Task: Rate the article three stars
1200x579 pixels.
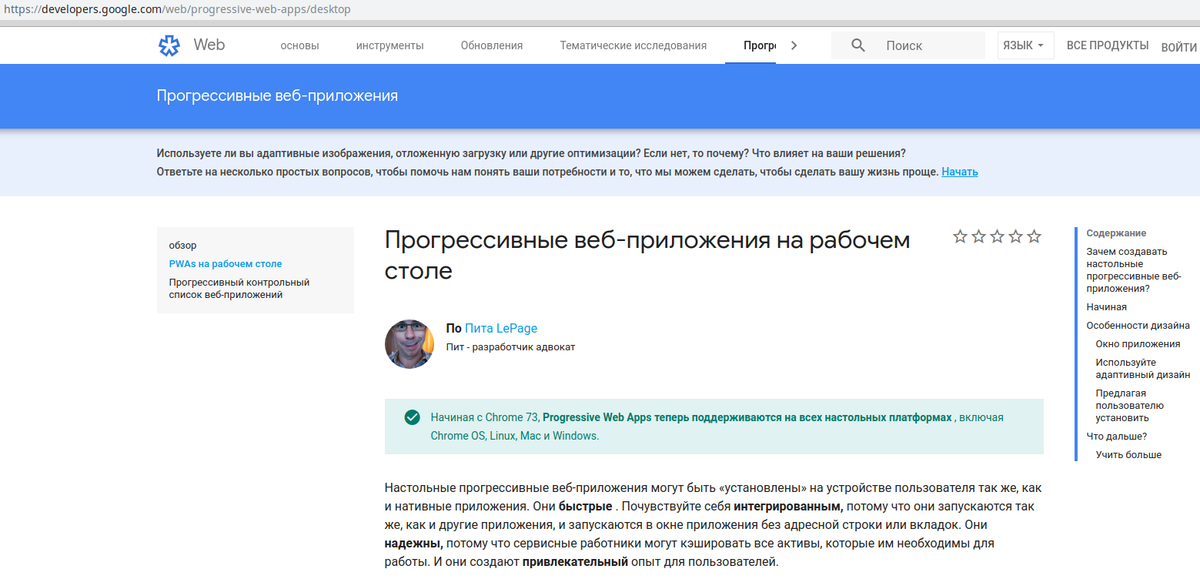Action: coord(997,237)
